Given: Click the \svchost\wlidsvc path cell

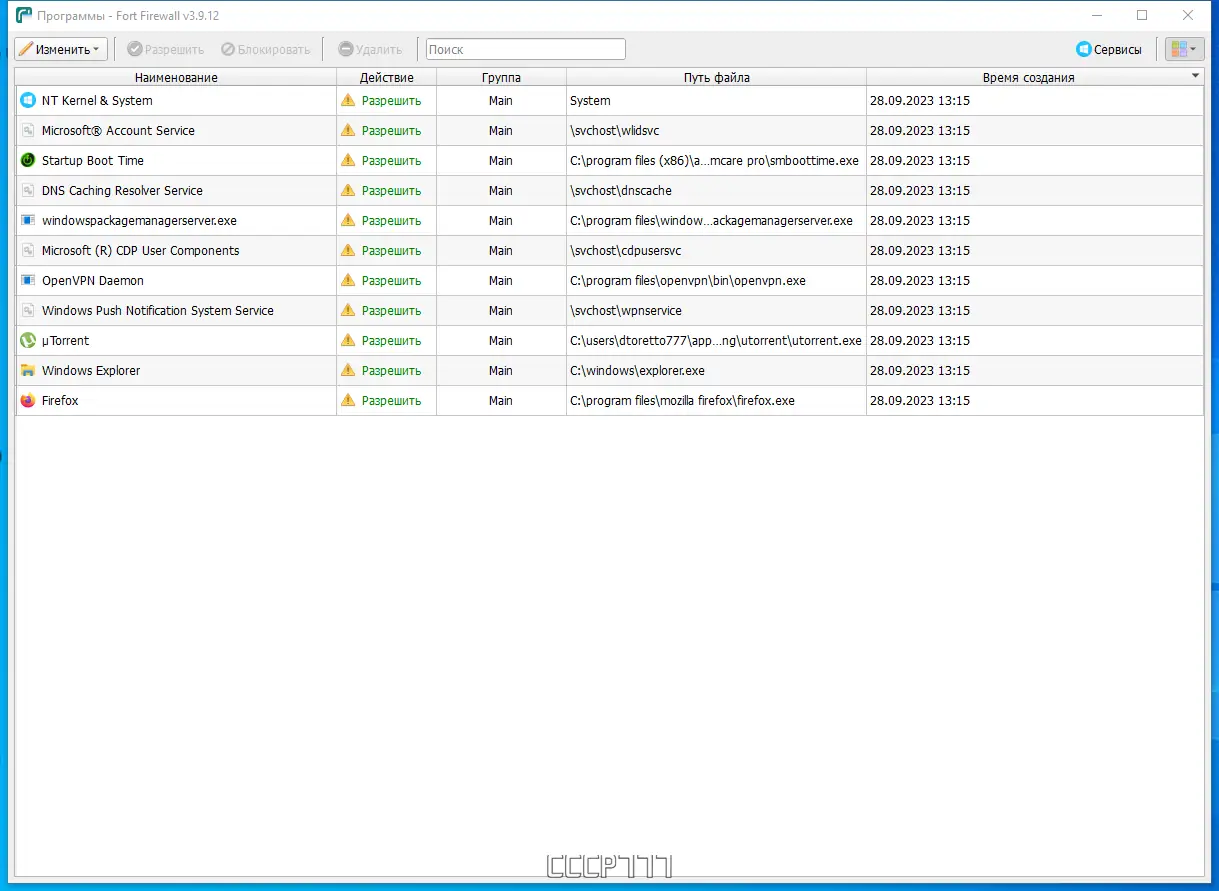Looking at the screenshot, I should [x=716, y=130].
